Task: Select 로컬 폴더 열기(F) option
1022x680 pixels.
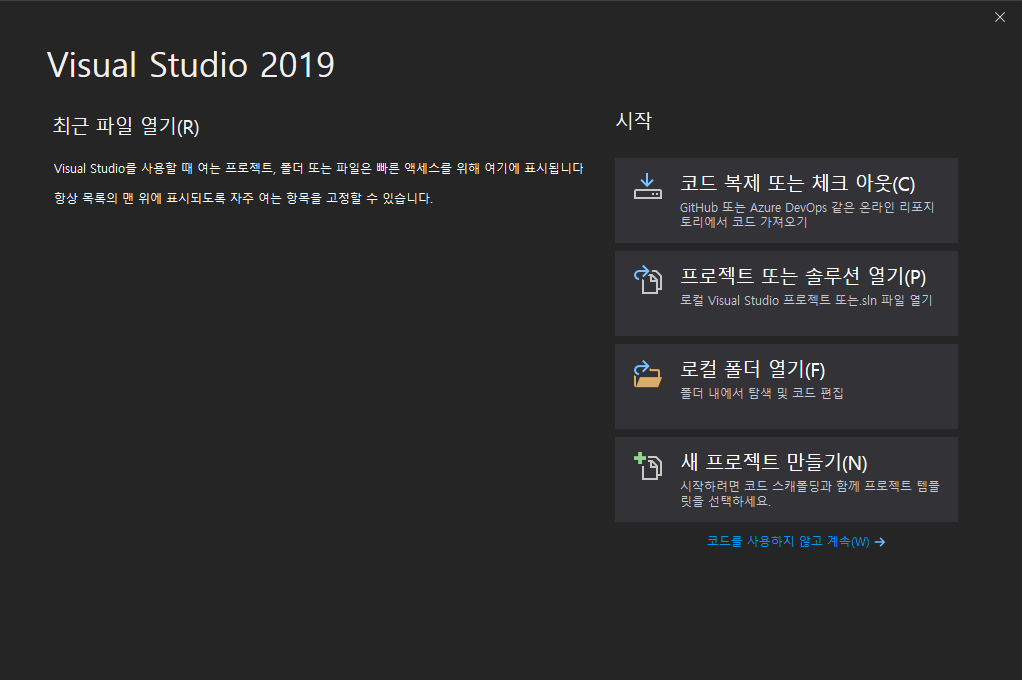Action: pos(786,387)
